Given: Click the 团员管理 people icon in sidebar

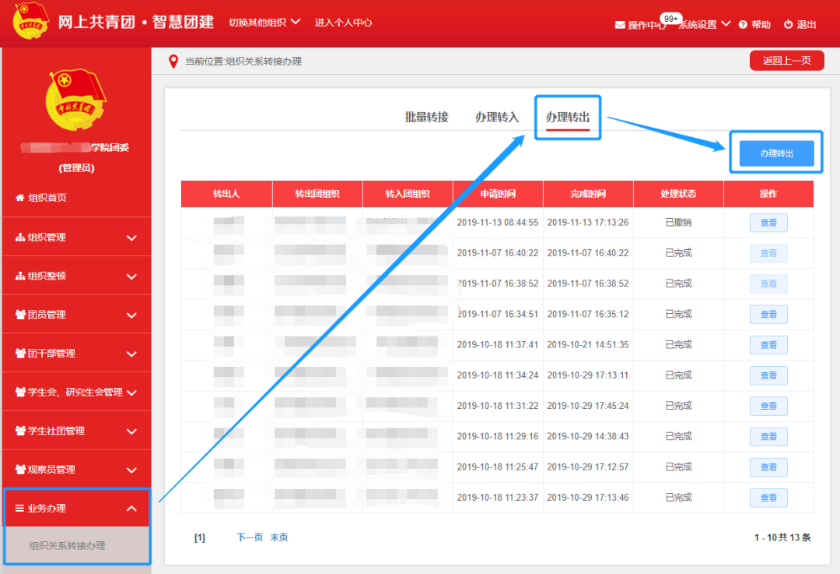Looking at the screenshot, I should (20, 315).
